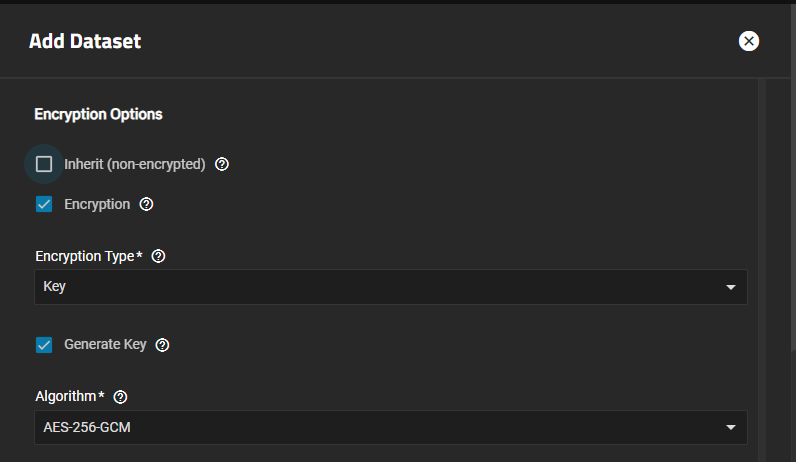Screen dimensions: 796x462
Task: Click the "Generate Key" label text
Action: [105, 345]
